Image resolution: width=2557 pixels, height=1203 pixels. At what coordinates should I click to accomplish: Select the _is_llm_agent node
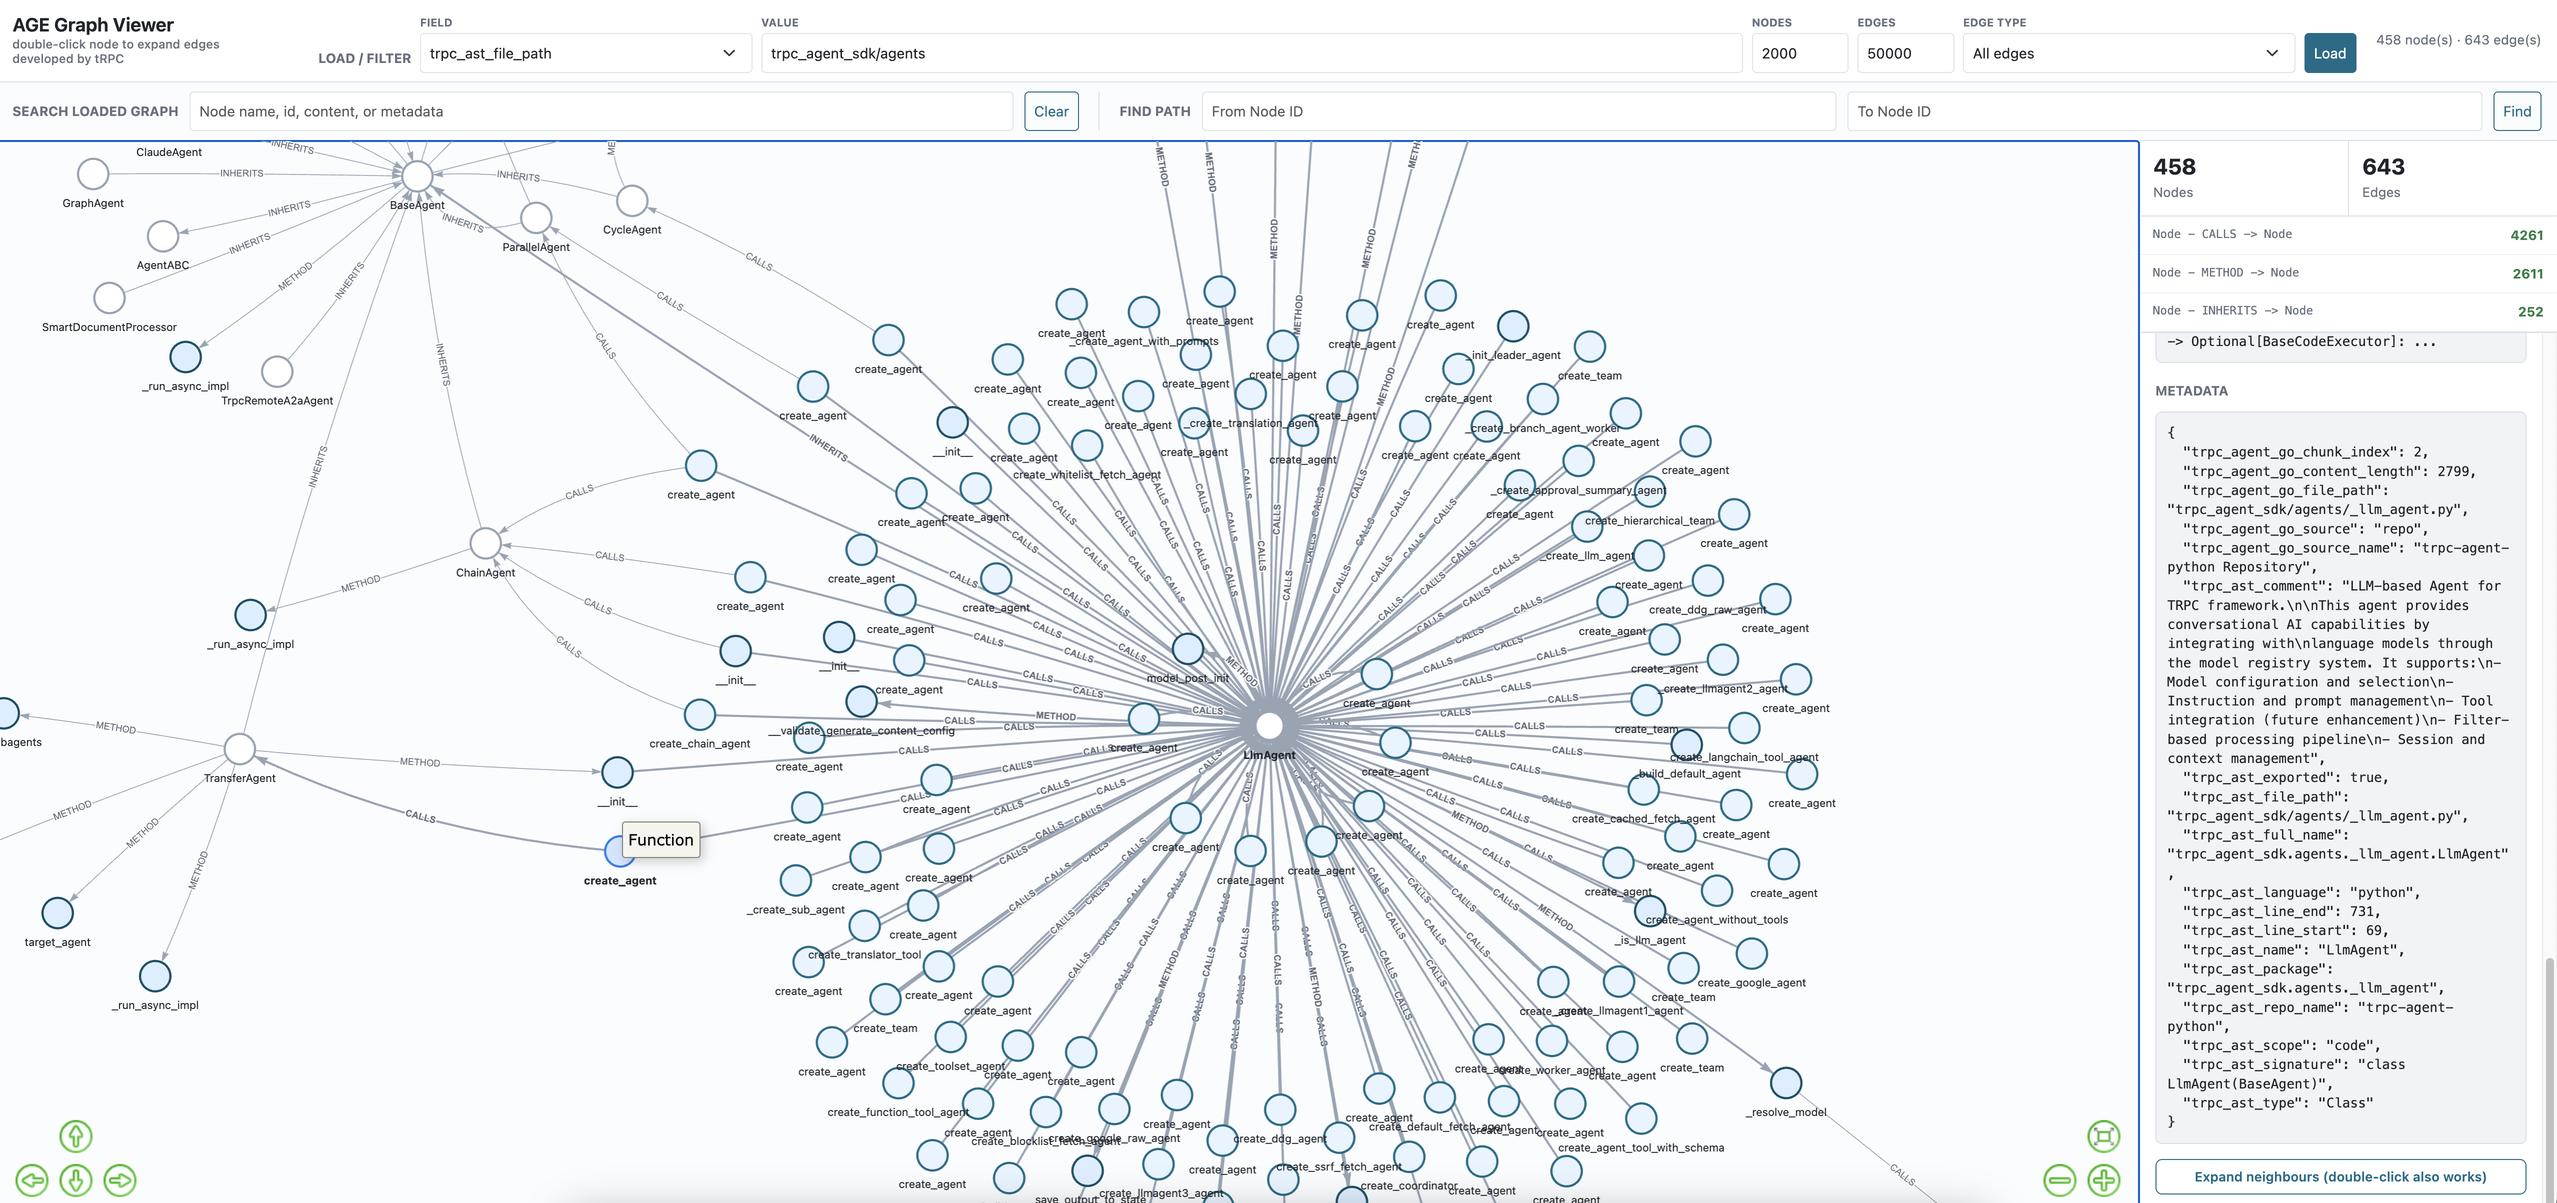(x=1650, y=910)
